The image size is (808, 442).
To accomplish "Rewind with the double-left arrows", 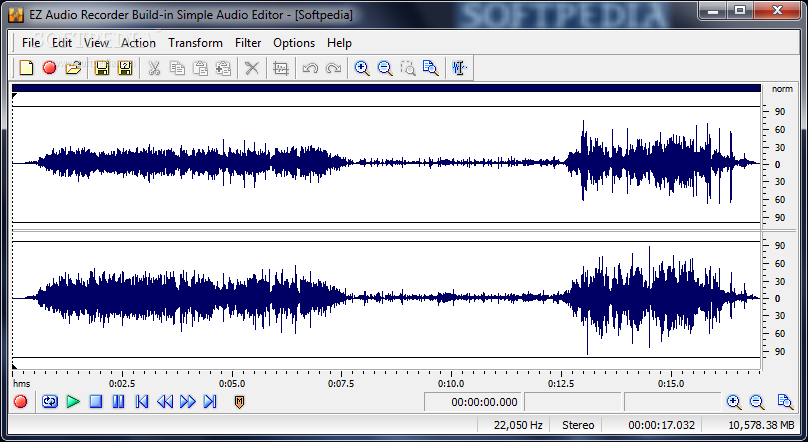I will tap(165, 402).
